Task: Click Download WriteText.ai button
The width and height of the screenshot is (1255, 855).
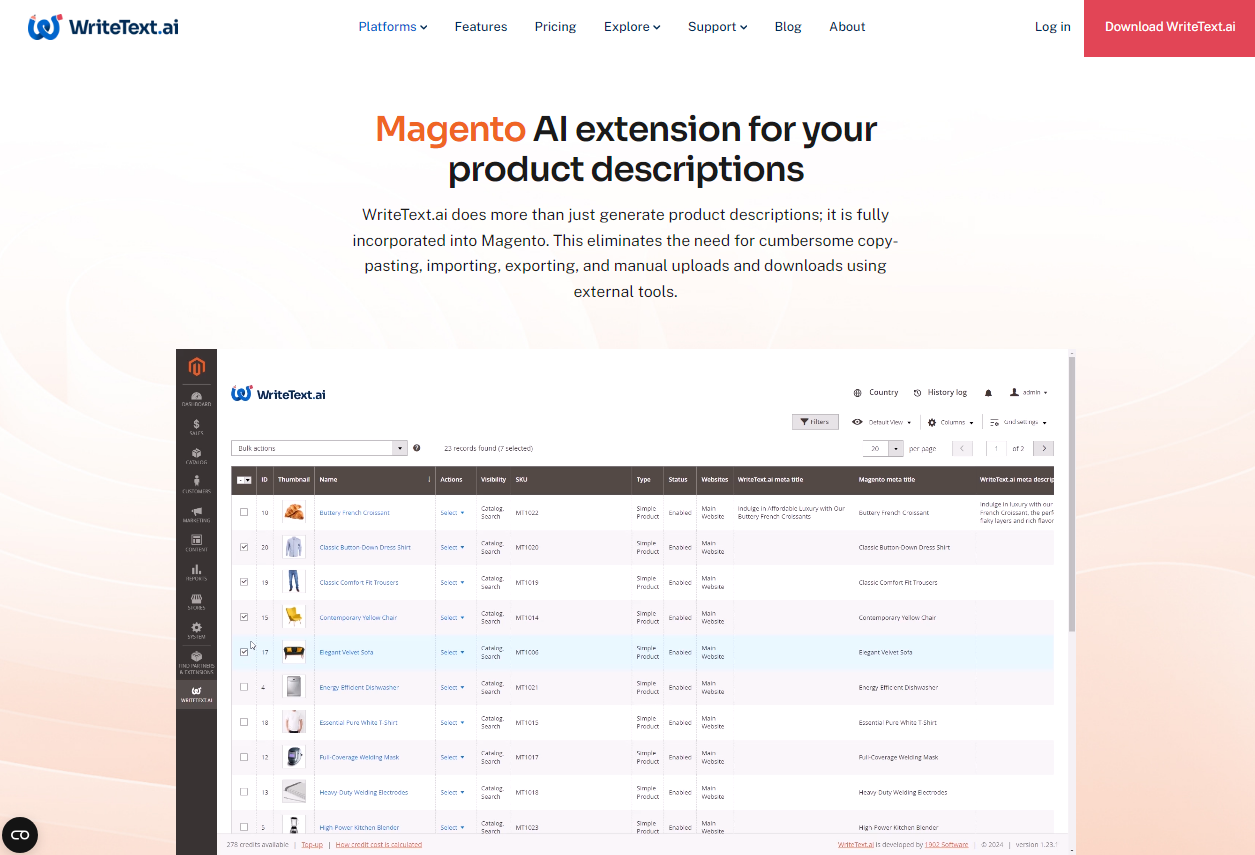Action: click(x=1169, y=28)
